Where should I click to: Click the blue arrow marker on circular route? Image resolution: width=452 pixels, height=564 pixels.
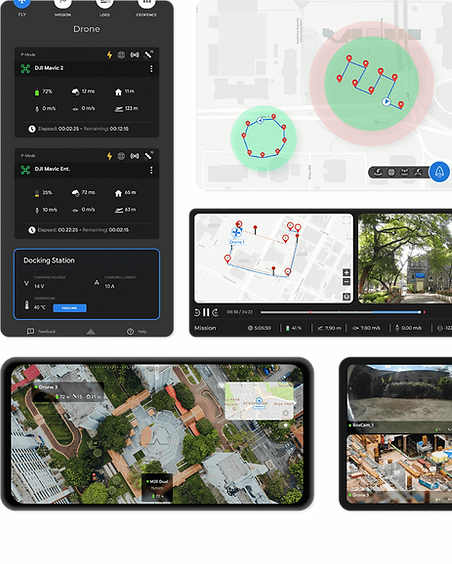pos(260,120)
